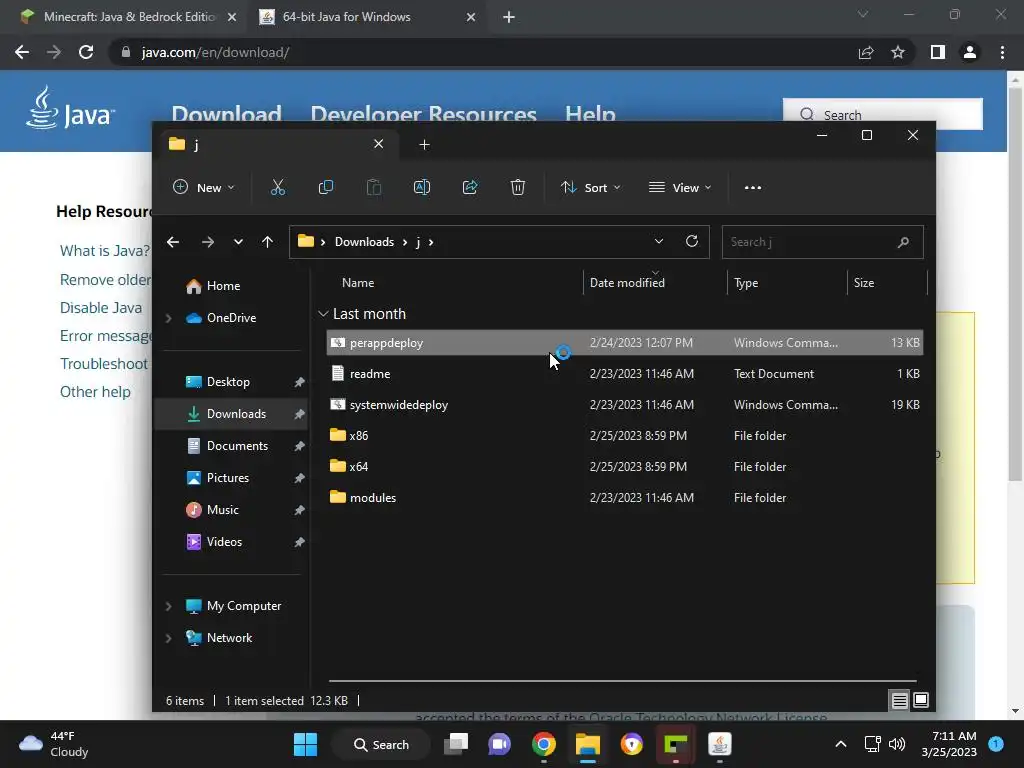Click the Copy icon in Explorer toolbar
1024x768 pixels.
point(325,187)
